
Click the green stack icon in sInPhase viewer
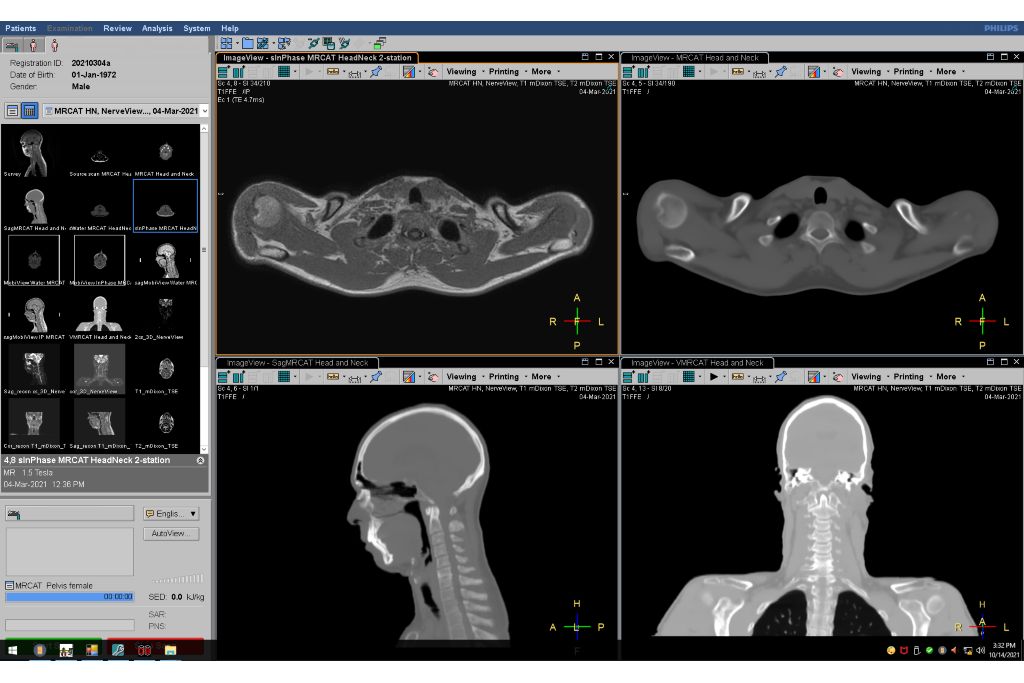tap(223, 72)
